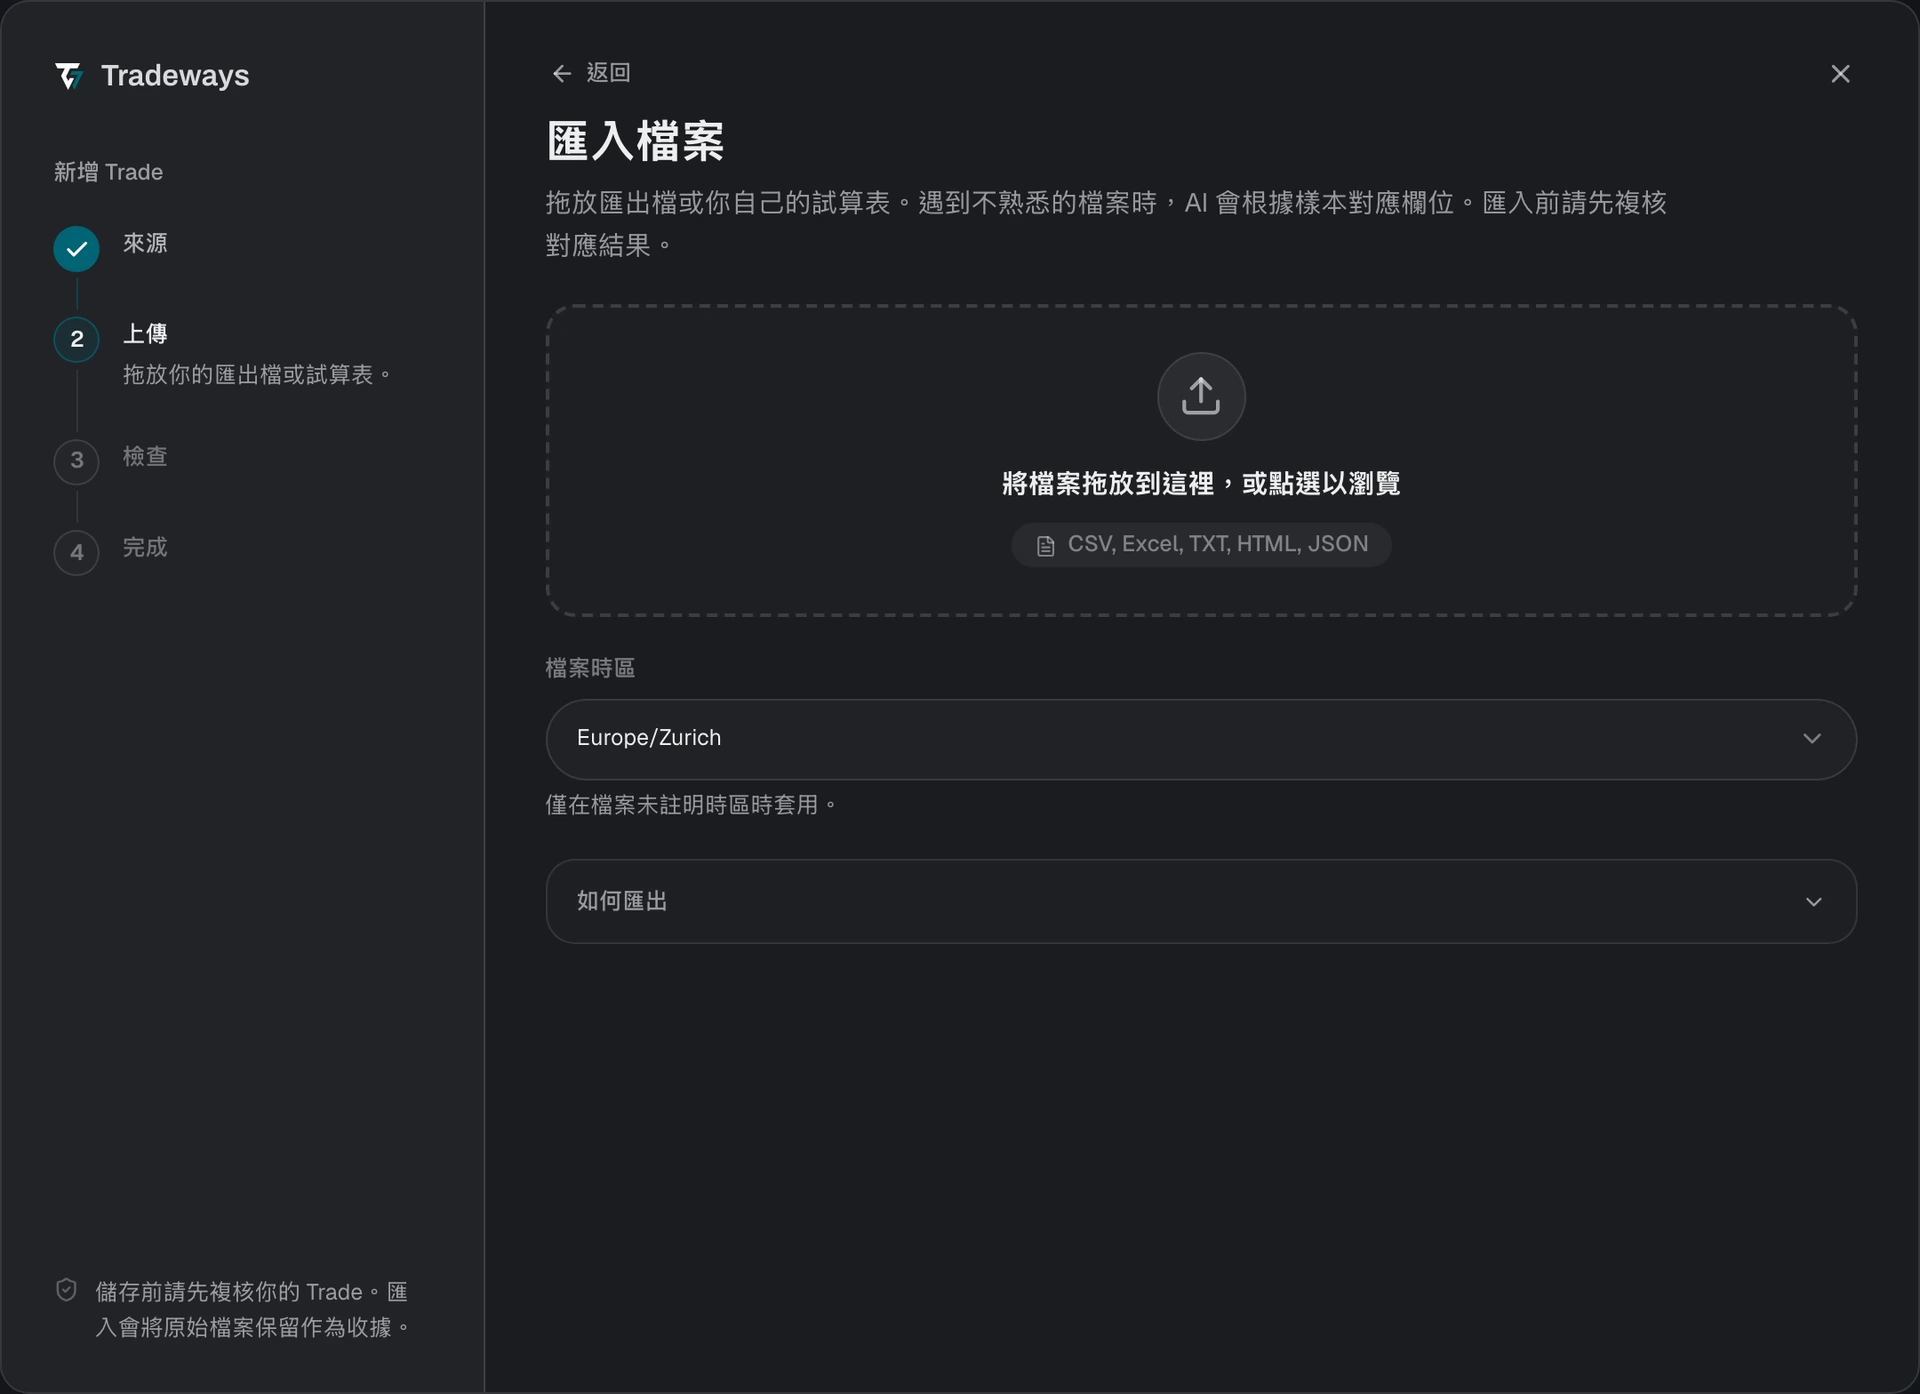
Task: Select step 4 完成 circle
Action: (76, 552)
